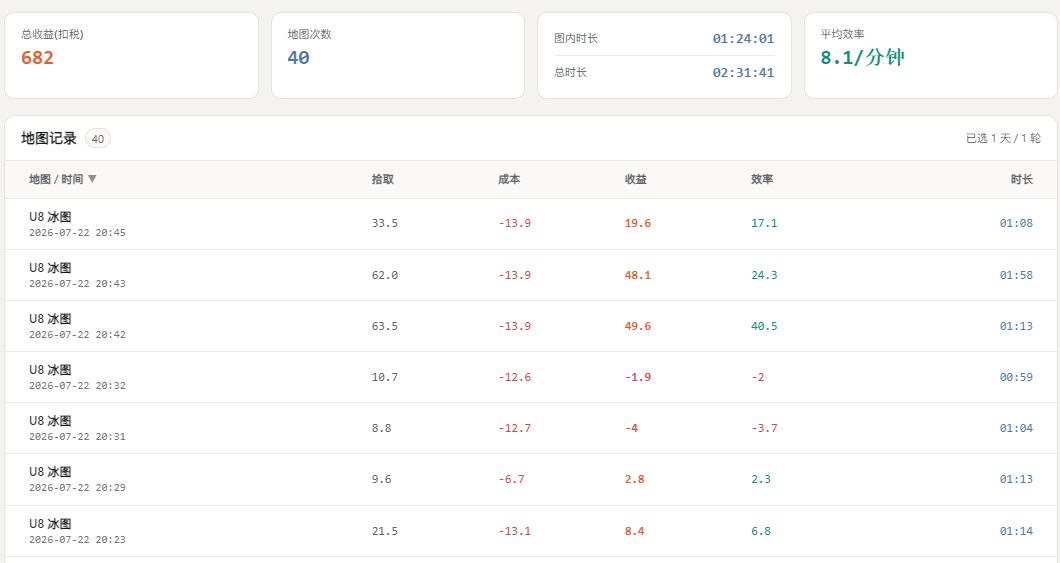1060x563 pixels.
Task: Click pickup value 10.7
Action: (x=385, y=377)
